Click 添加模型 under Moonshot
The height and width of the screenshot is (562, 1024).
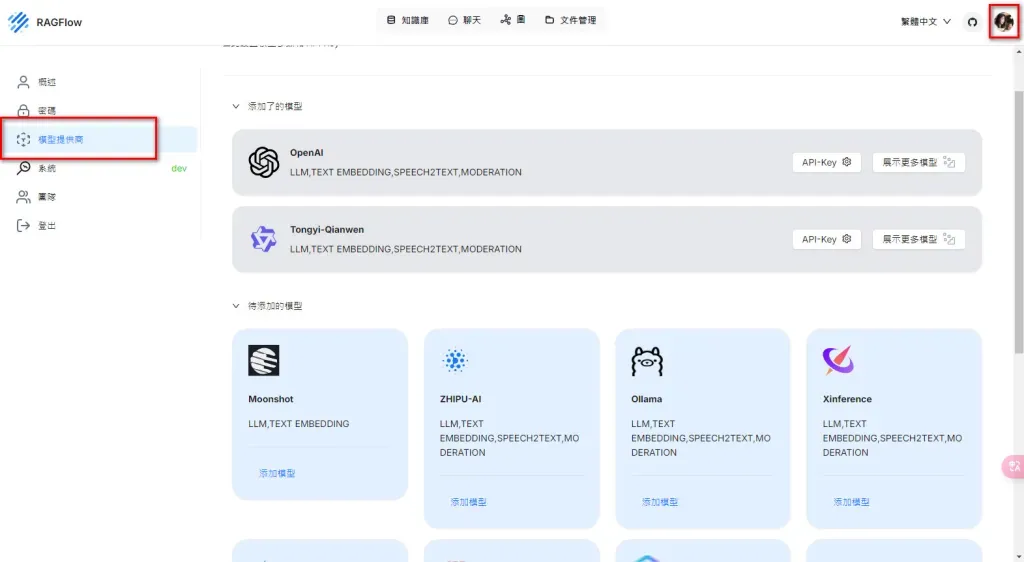tap(277, 474)
